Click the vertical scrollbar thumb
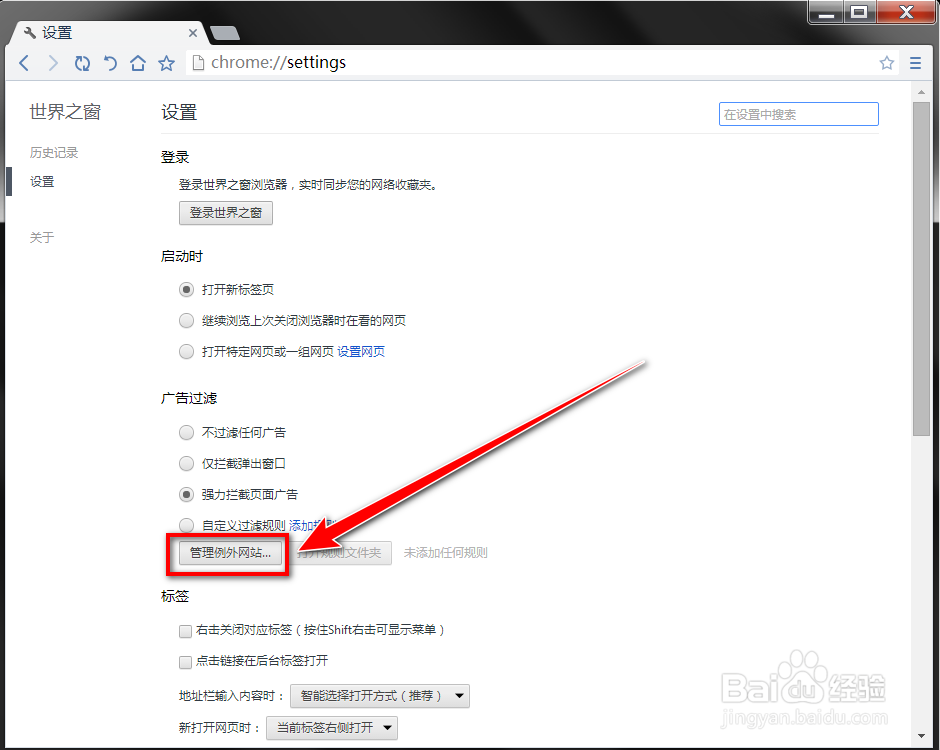 click(x=921, y=269)
